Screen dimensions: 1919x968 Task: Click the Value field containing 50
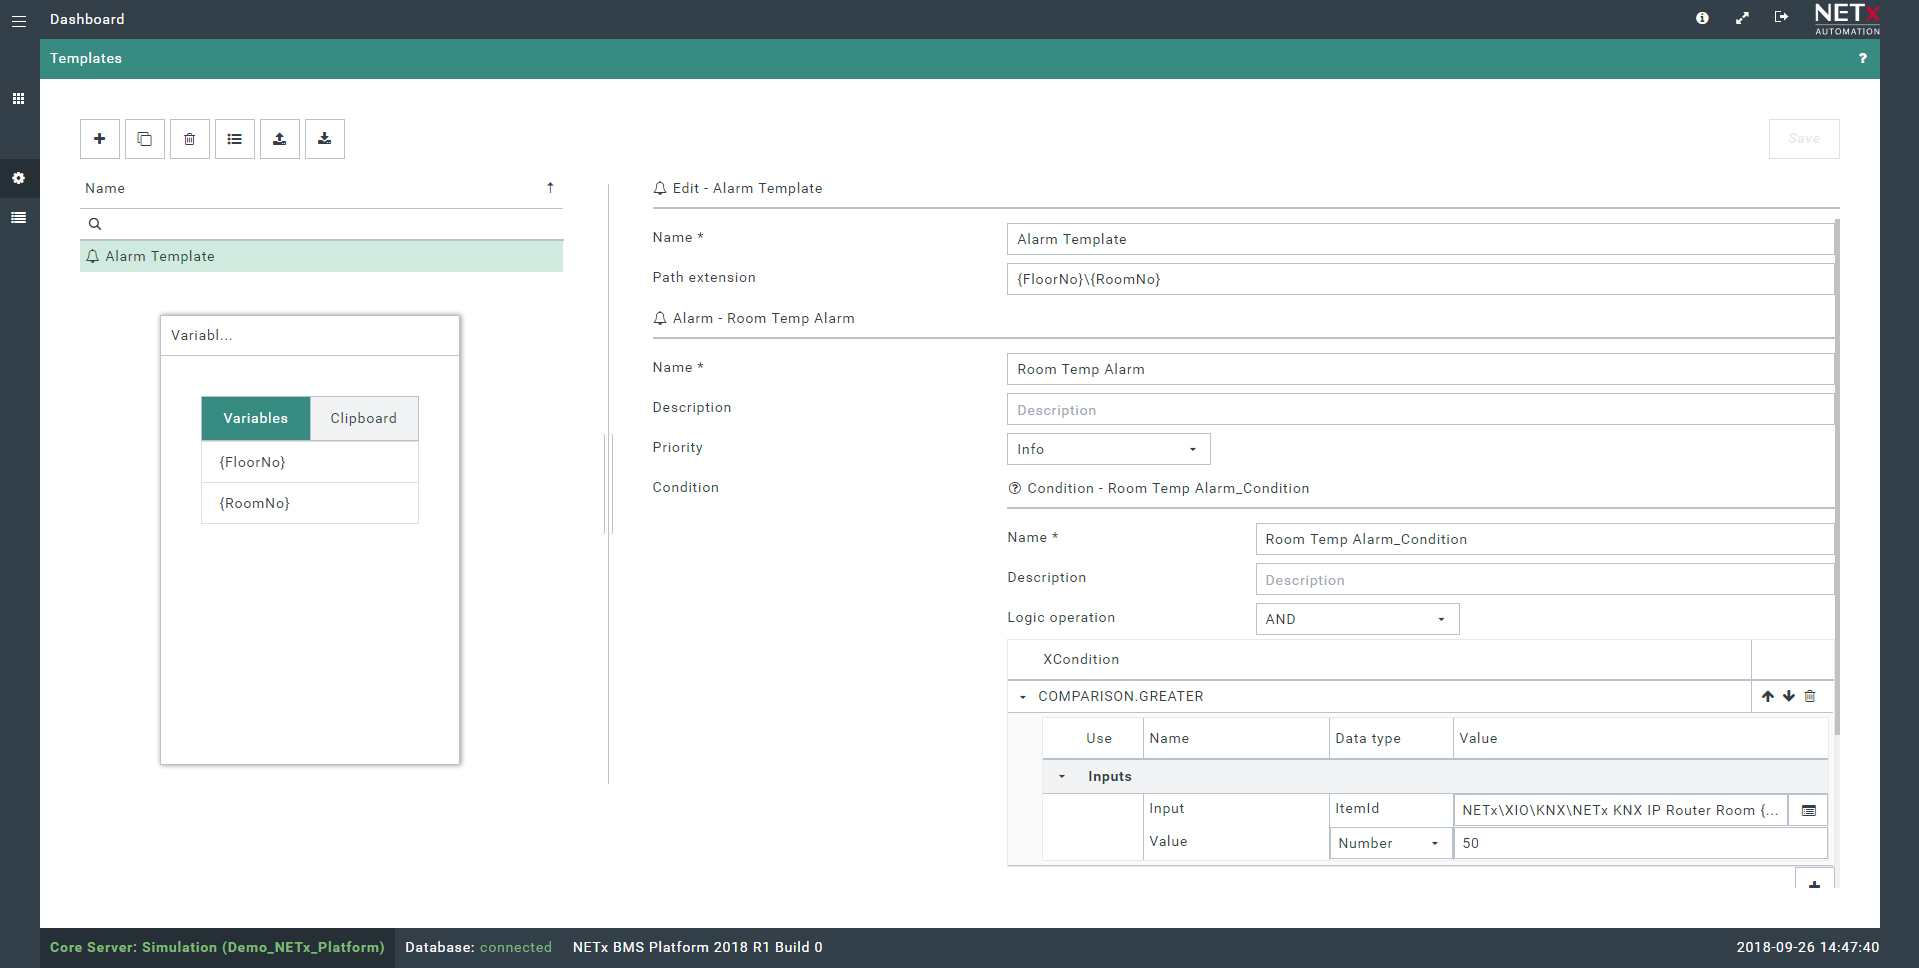click(1641, 843)
